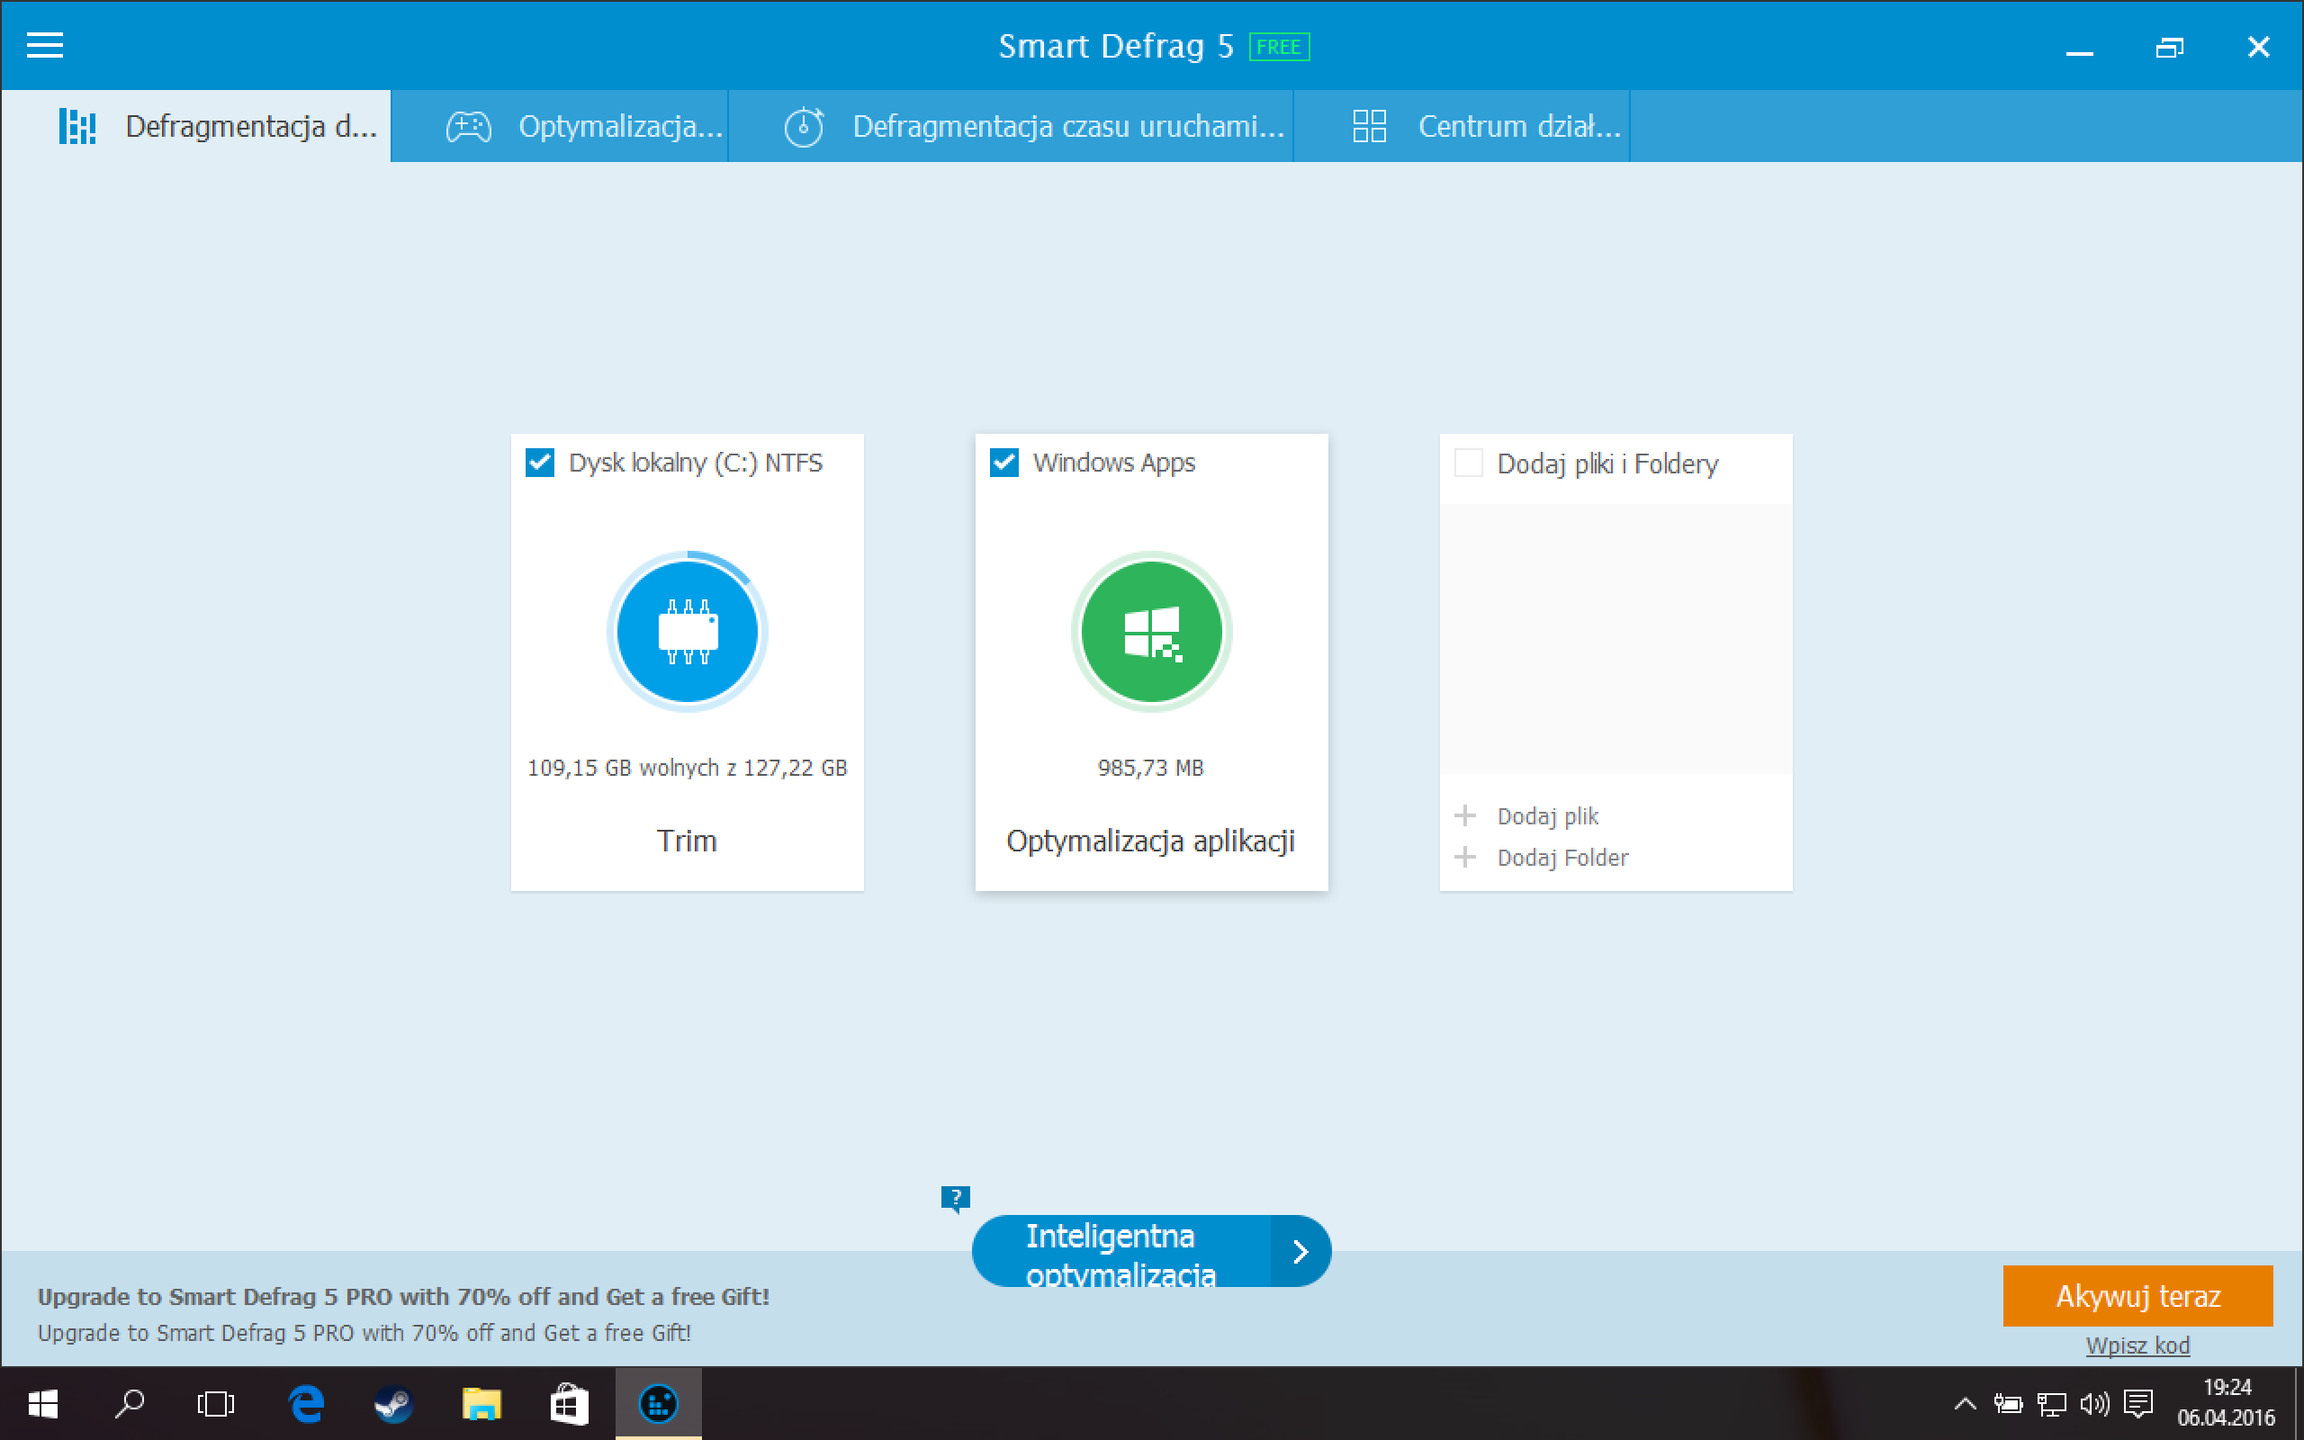Click the FREE badge next to title

[1279, 47]
